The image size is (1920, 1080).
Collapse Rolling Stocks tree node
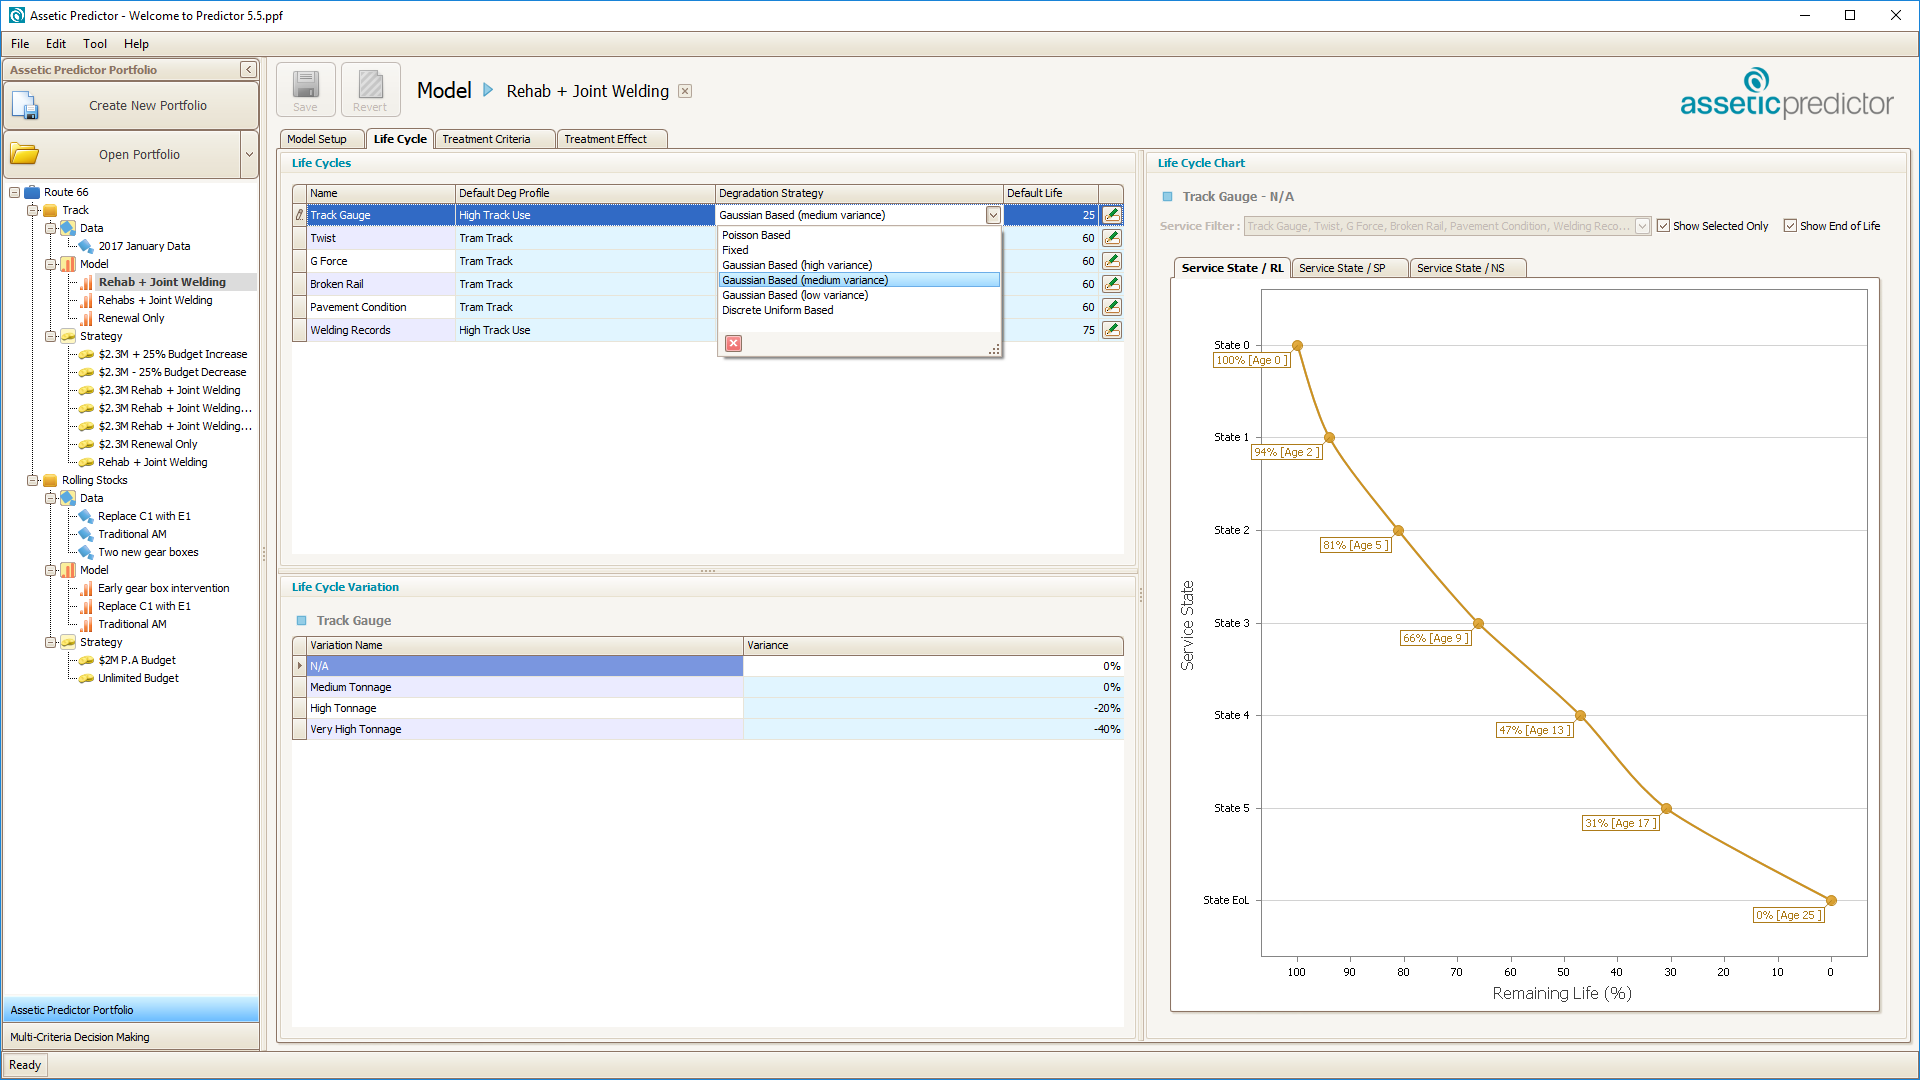pyautogui.click(x=32, y=480)
